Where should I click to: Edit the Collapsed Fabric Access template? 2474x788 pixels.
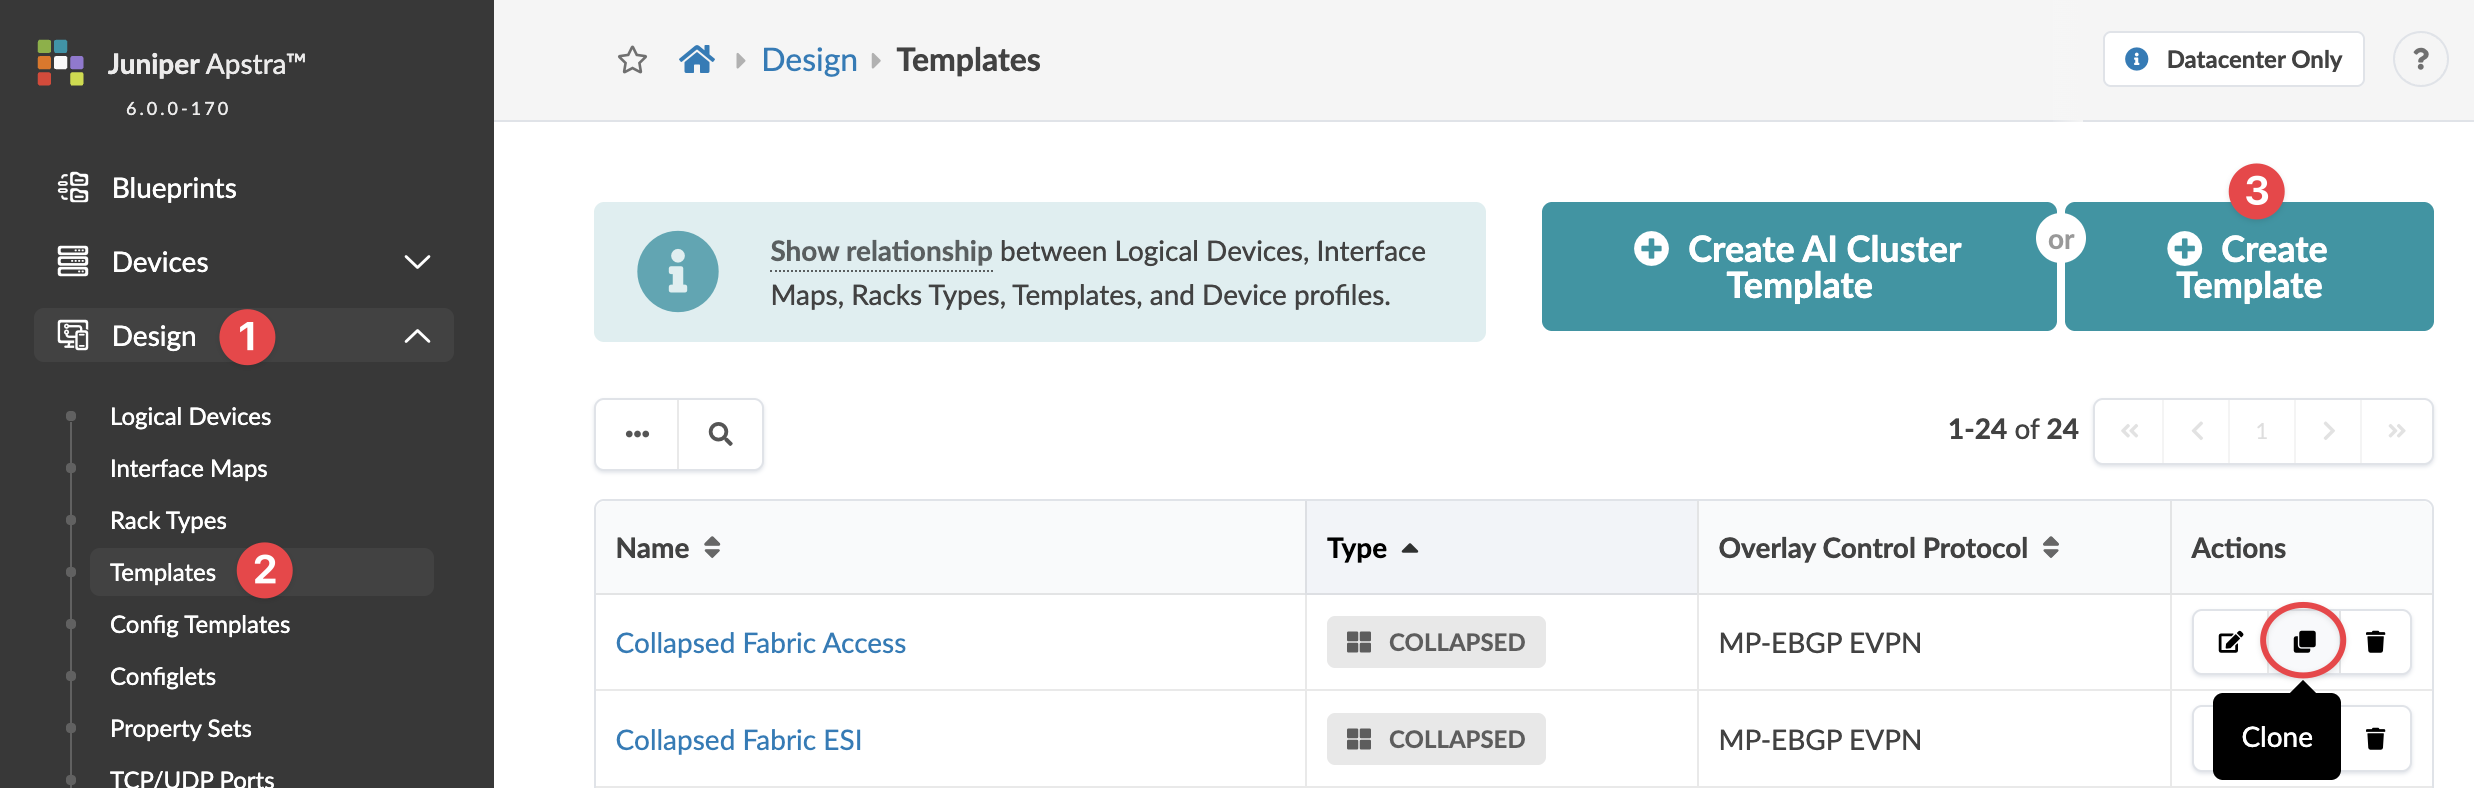point(2230,642)
